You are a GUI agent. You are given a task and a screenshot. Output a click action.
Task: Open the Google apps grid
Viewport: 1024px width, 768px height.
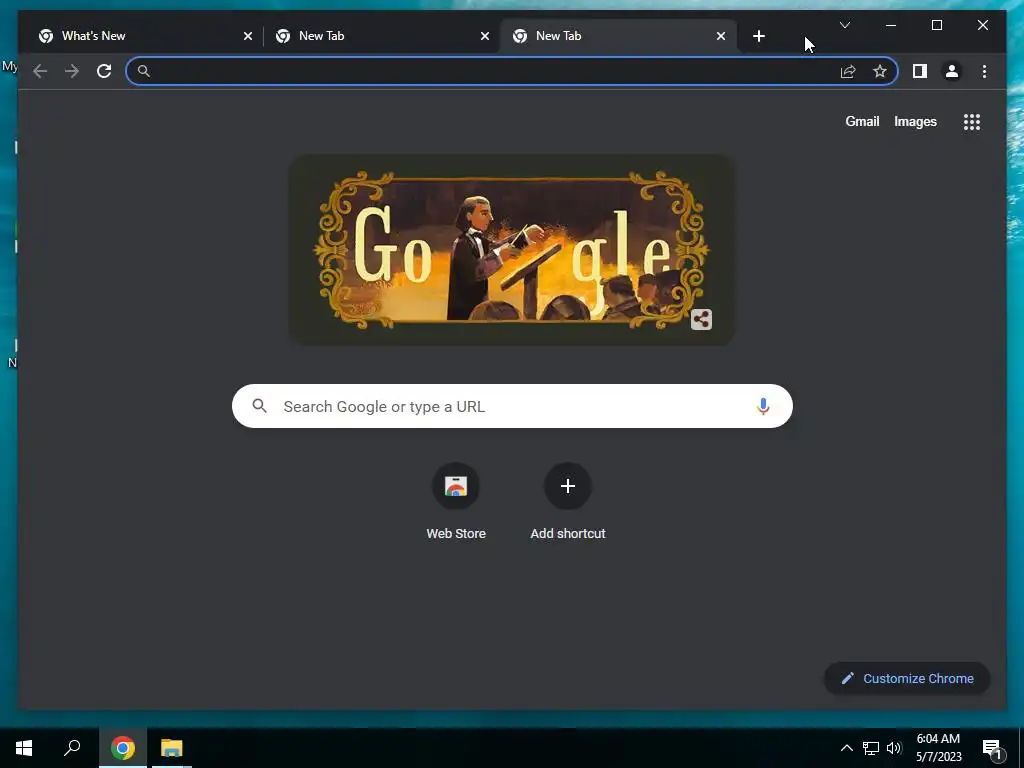tap(972, 121)
